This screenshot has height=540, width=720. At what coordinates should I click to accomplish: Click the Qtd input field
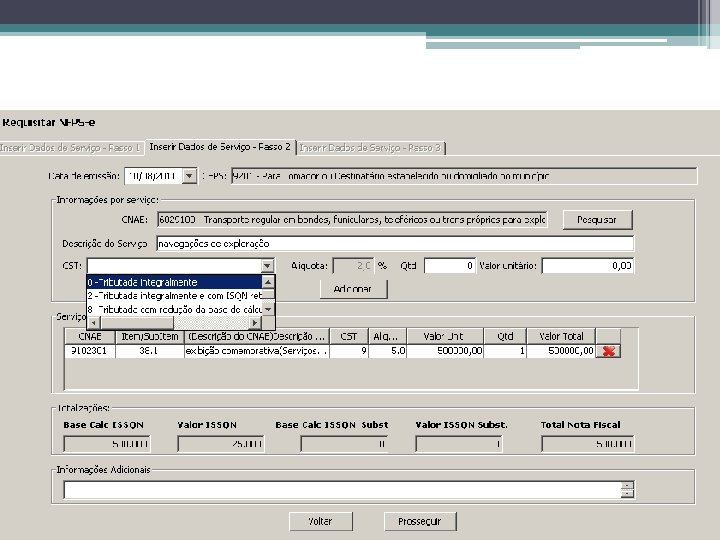(450, 266)
